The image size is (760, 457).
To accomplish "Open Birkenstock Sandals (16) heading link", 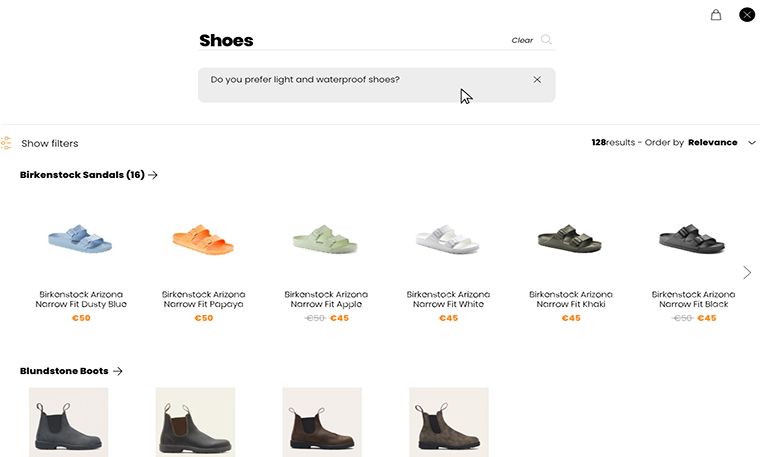I will 82,175.
